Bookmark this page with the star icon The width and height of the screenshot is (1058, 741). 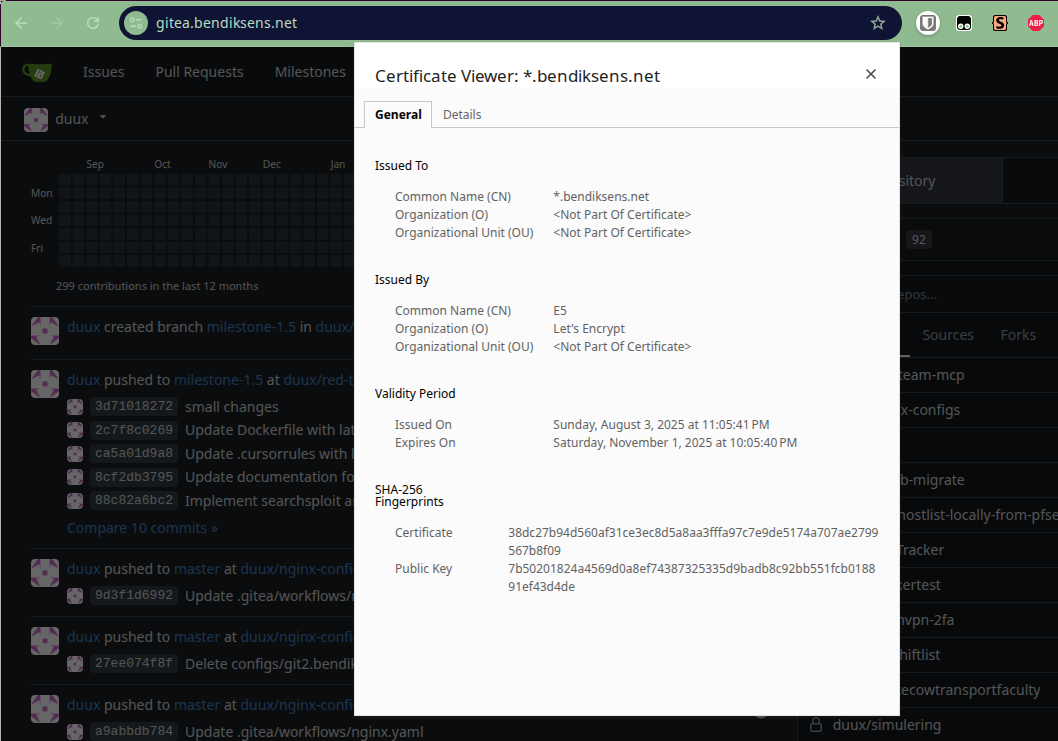[877, 23]
